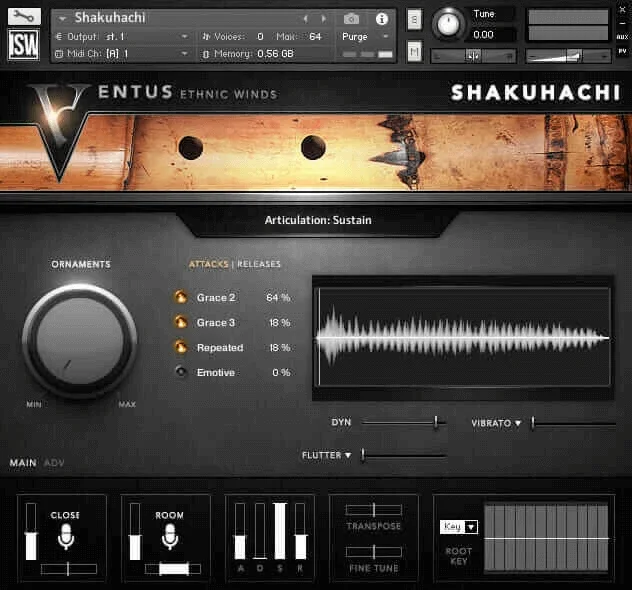Click the Grace 2 value 64 %

278,297
